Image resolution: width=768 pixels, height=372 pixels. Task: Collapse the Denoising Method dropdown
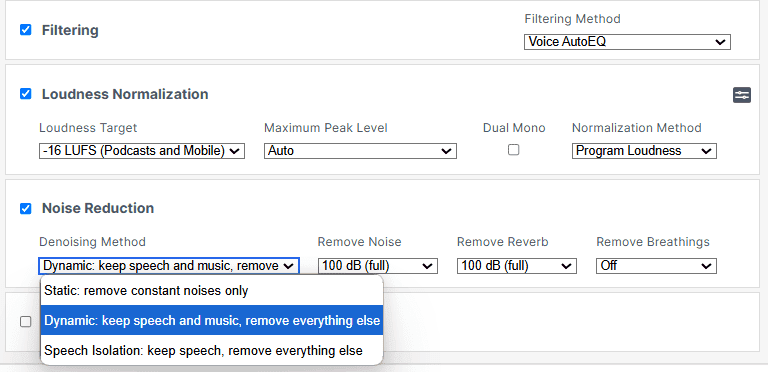coord(169,266)
